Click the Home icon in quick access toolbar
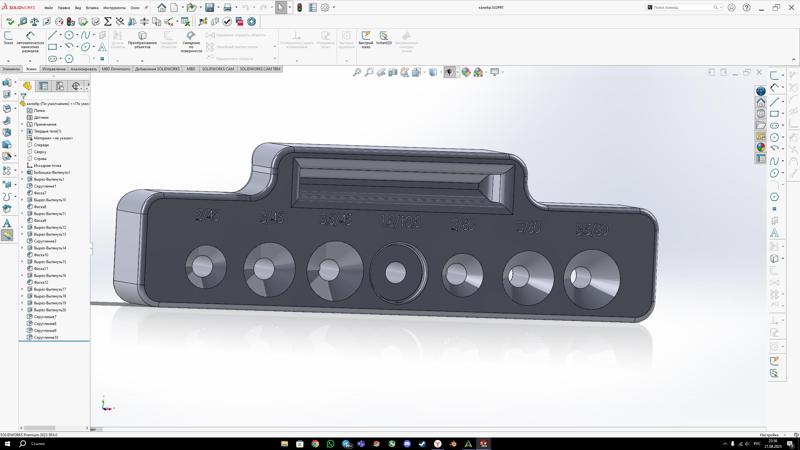800x450 pixels. click(162, 8)
